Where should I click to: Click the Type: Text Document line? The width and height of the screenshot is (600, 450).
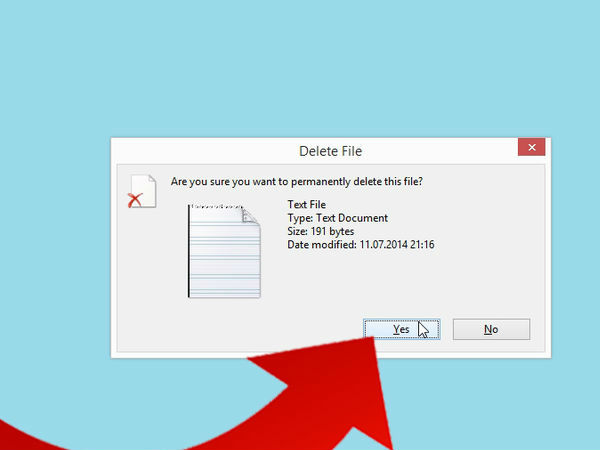pyautogui.click(x=337, y=218)
